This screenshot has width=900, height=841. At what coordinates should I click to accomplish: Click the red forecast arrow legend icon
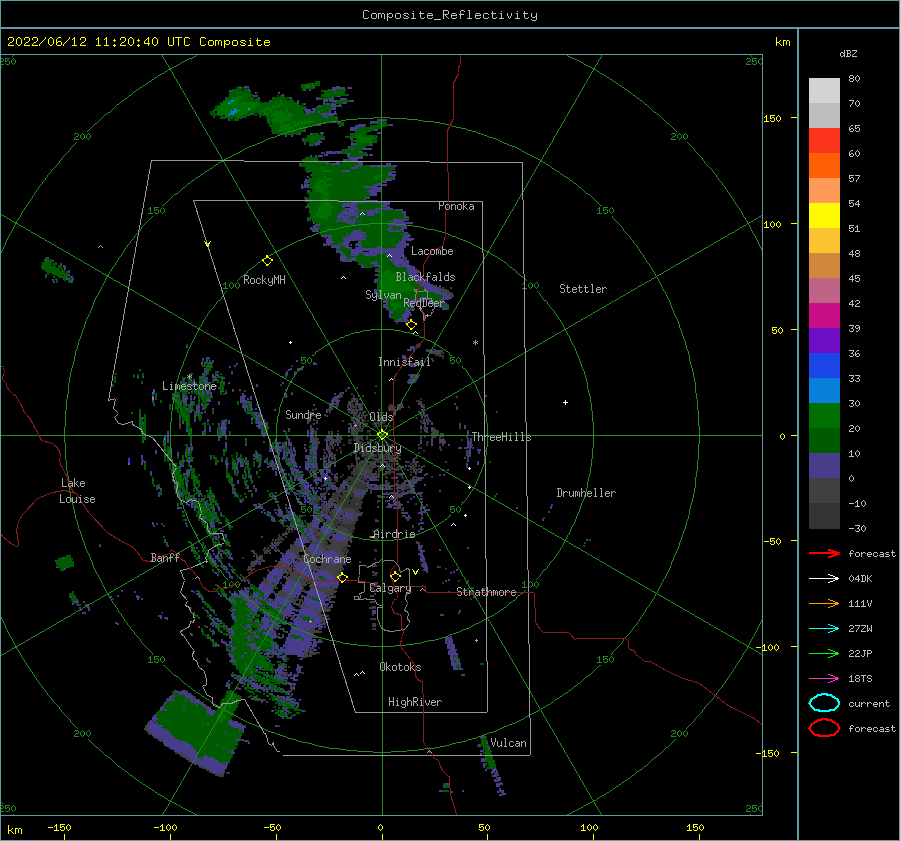(824, 553)
